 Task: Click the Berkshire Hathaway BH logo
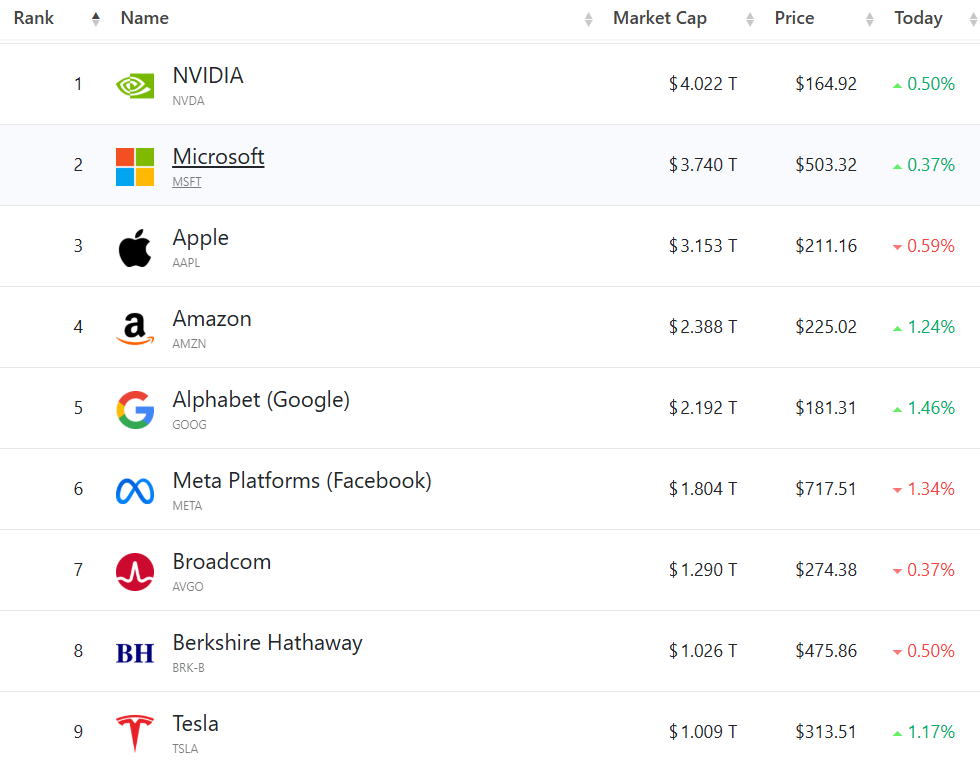[135, 653]
